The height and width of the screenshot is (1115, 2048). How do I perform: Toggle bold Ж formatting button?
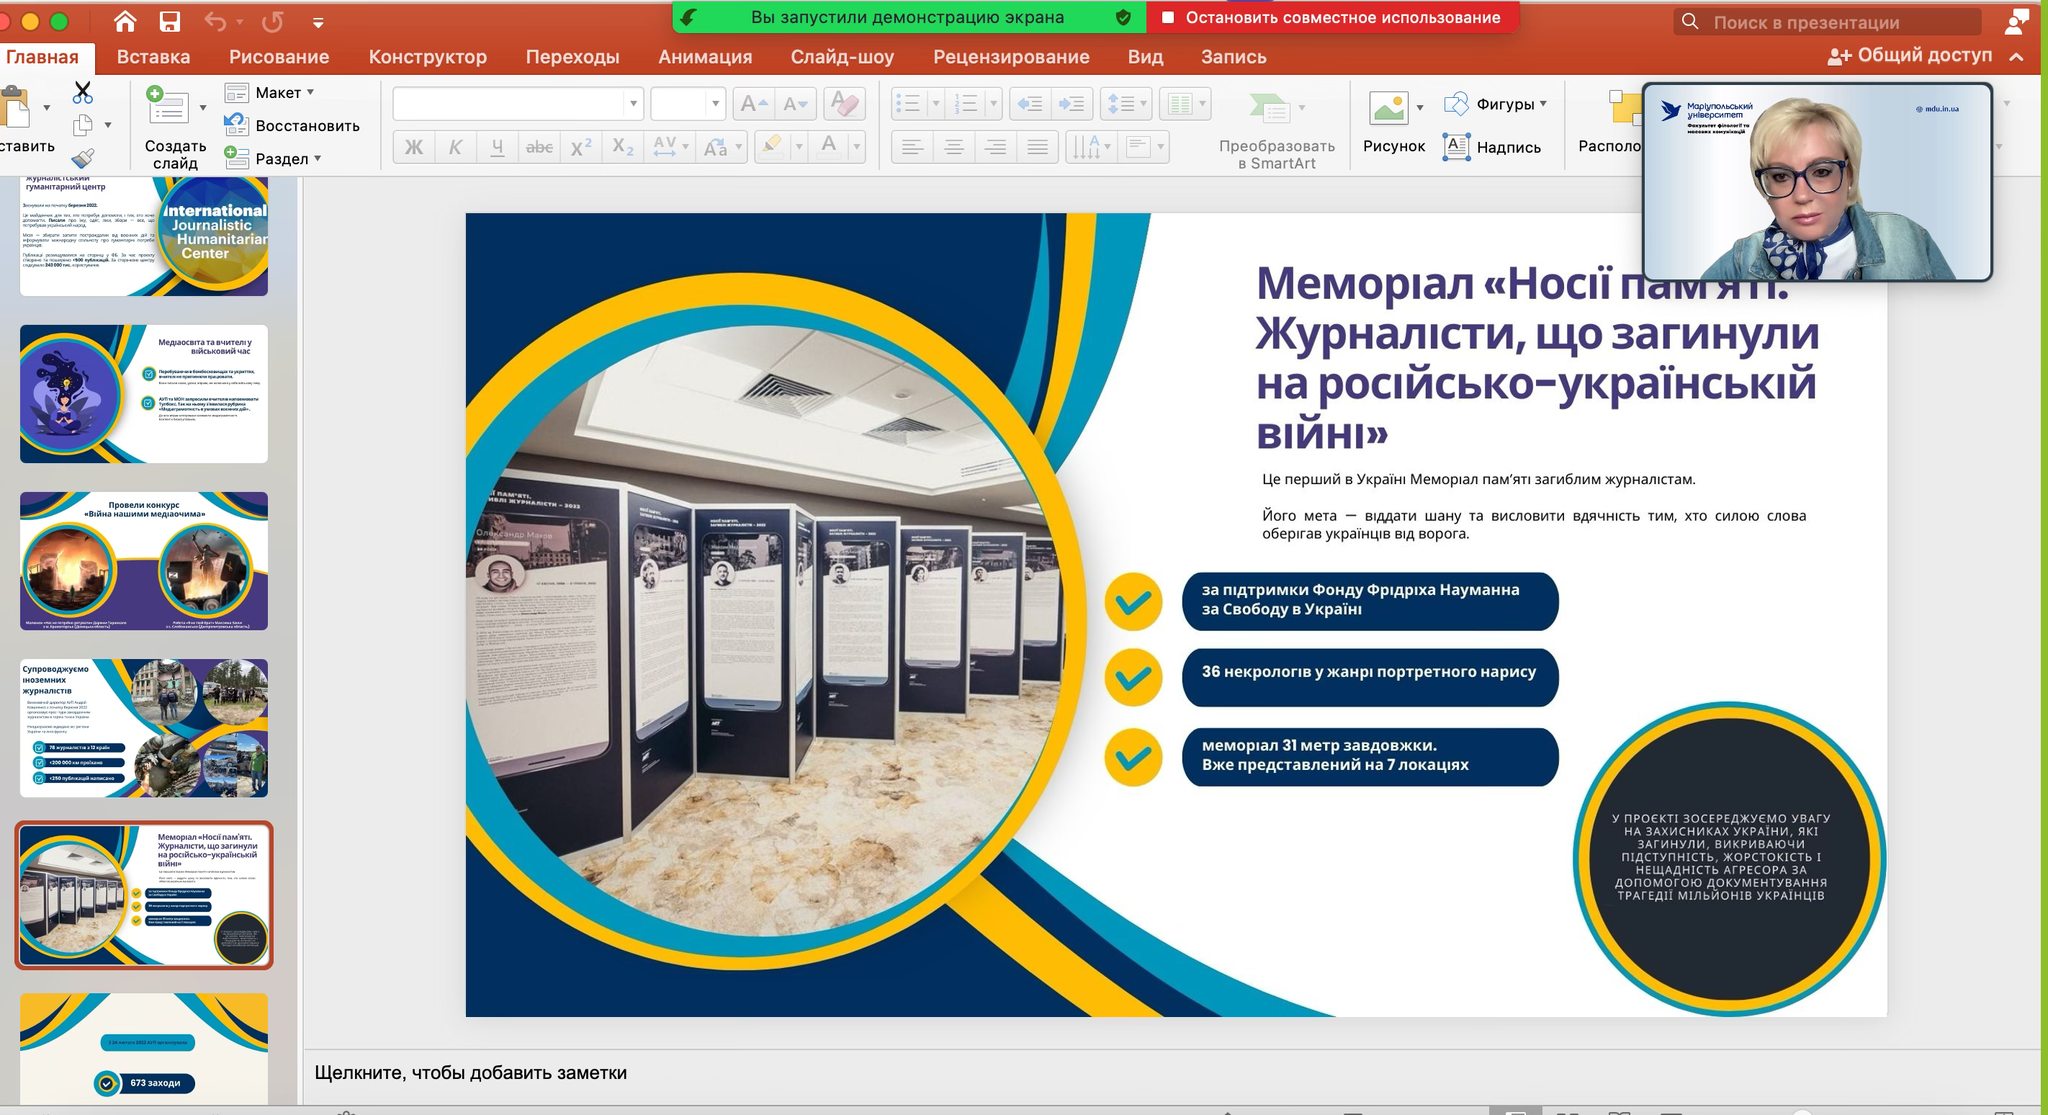click(x=413, y=148)
